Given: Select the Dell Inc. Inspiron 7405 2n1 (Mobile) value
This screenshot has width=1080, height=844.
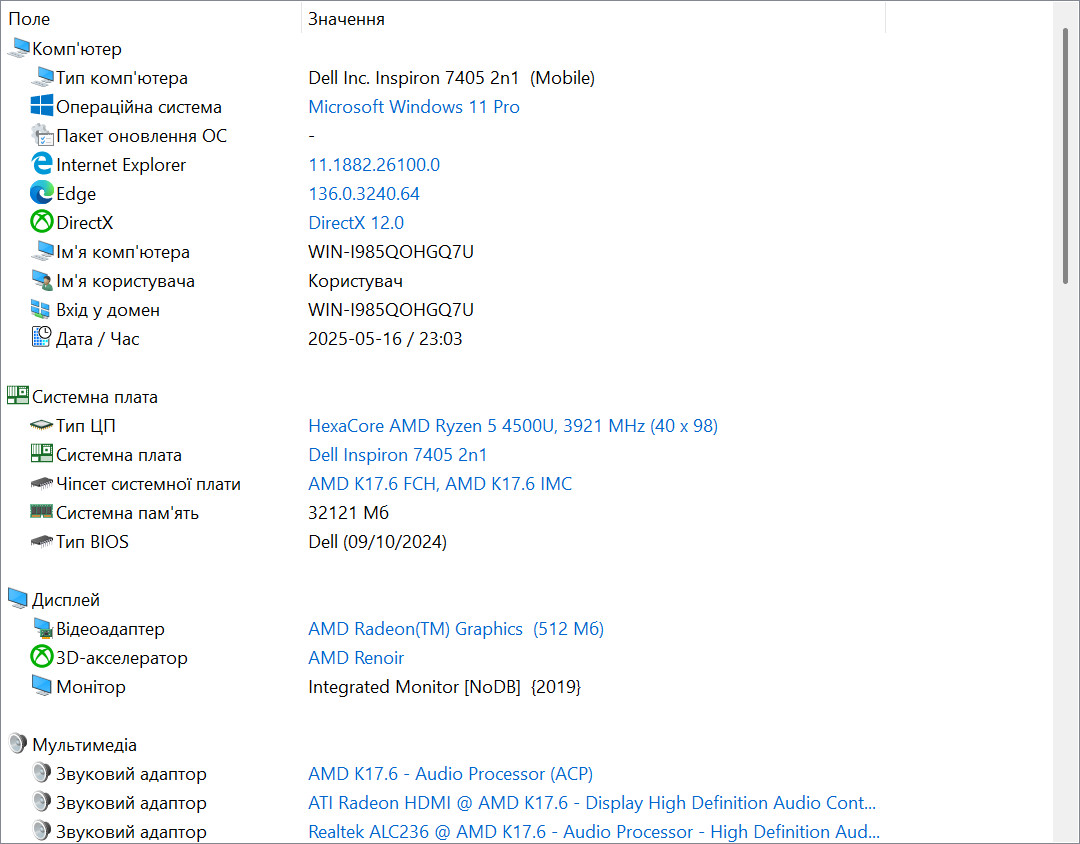Looking at the screenshot, I should [x=452, y=78].
